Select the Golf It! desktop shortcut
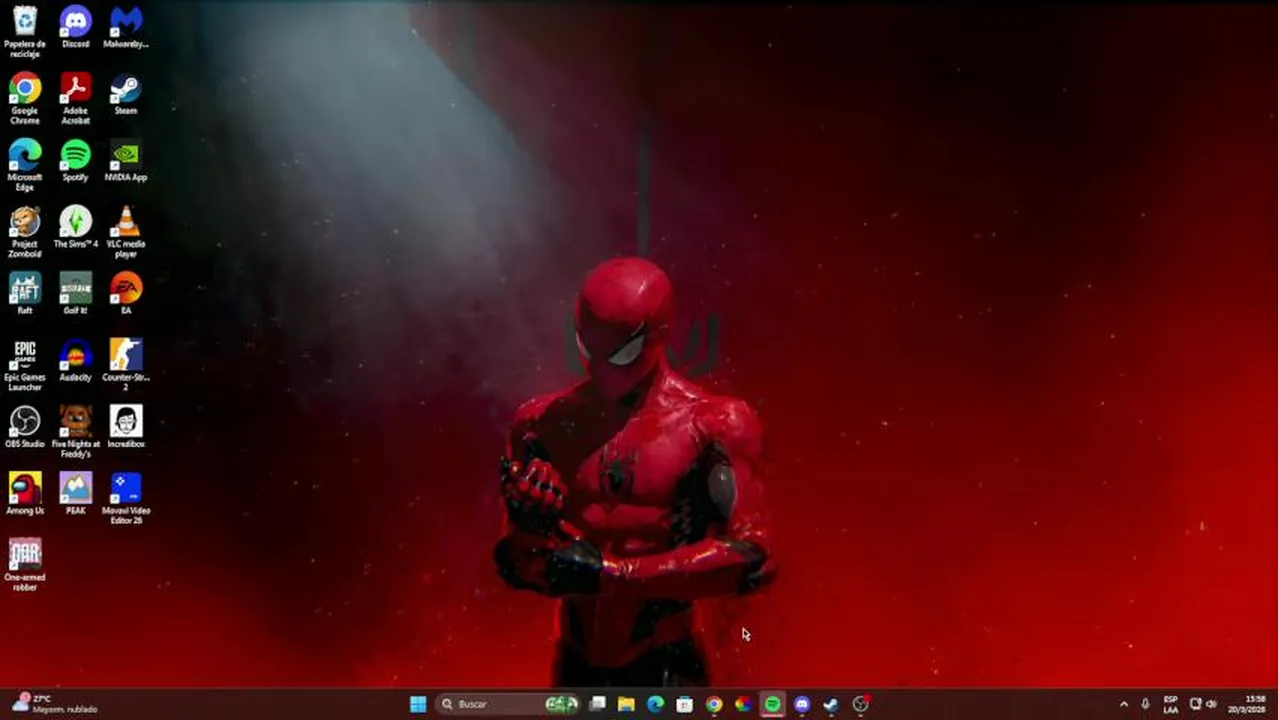 (75, 294)
